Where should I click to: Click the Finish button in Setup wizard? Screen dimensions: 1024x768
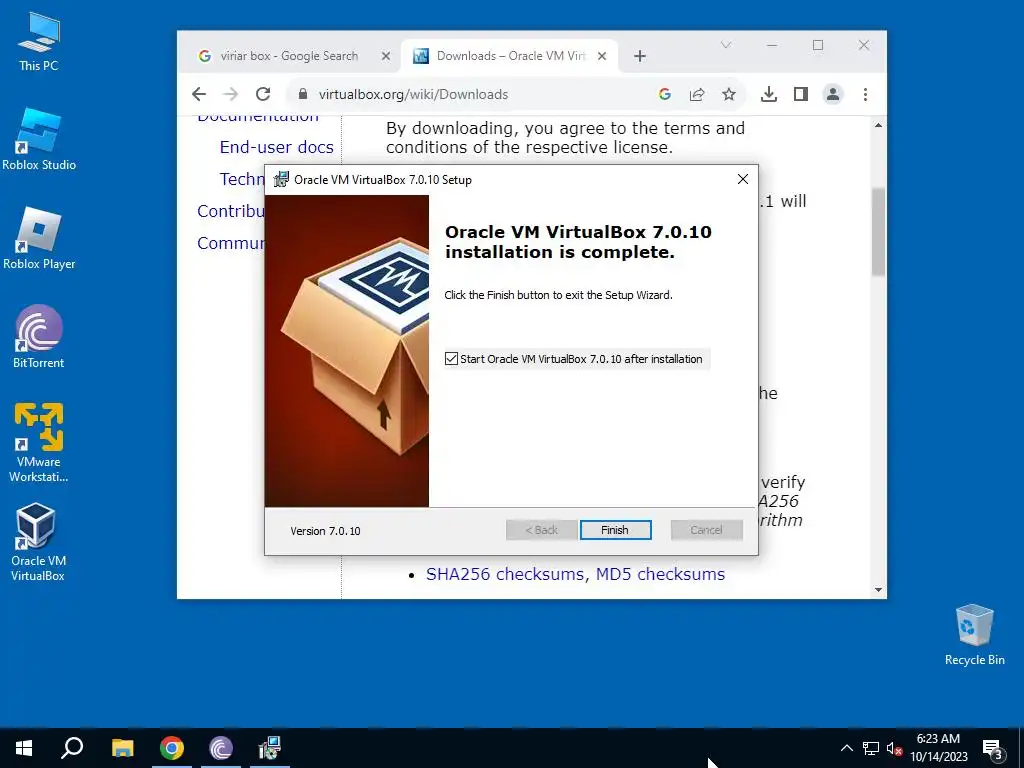(x=615, y=530)
